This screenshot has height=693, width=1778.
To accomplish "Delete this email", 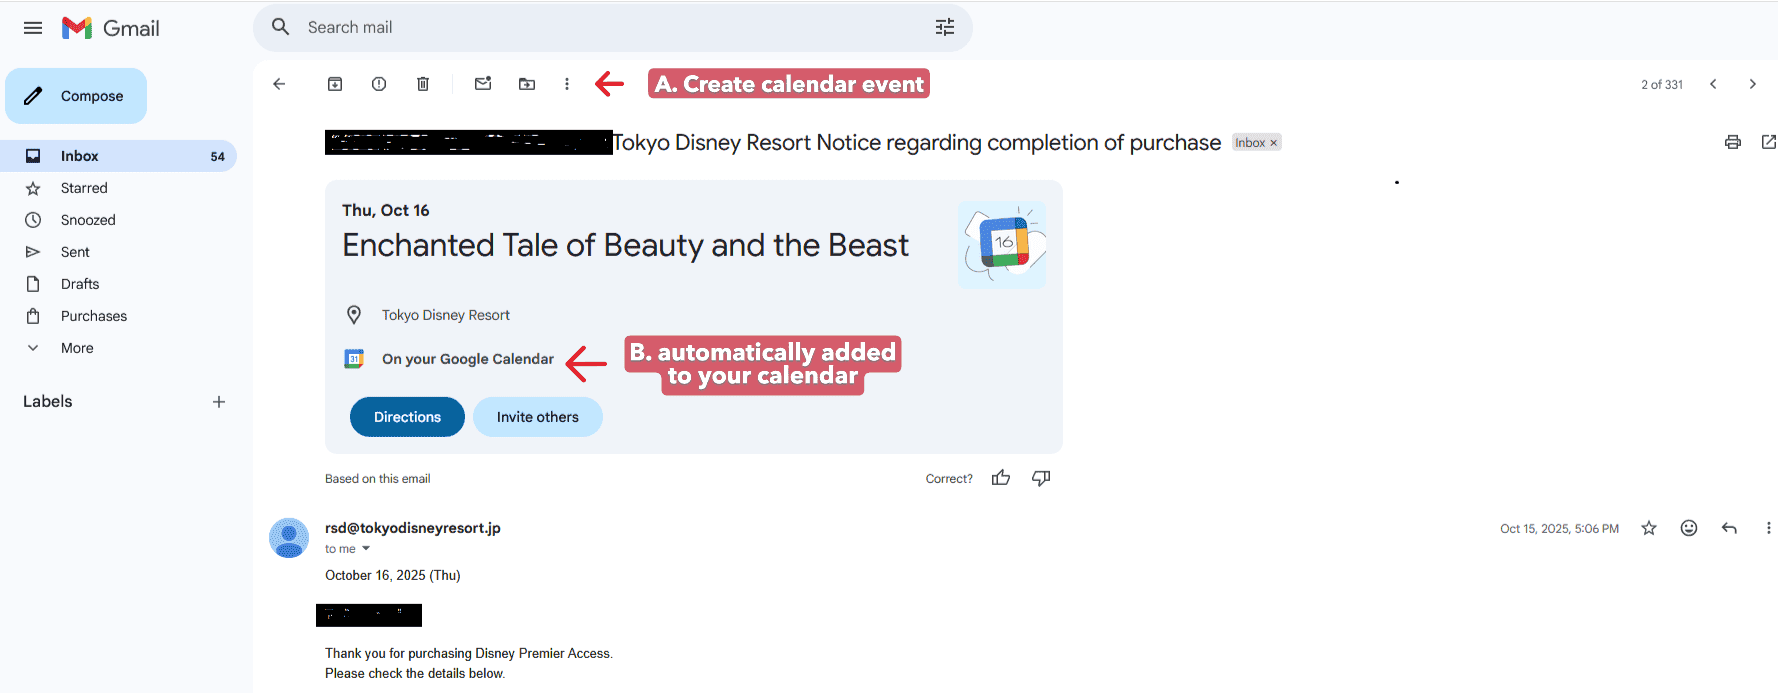I will (423, 84).
